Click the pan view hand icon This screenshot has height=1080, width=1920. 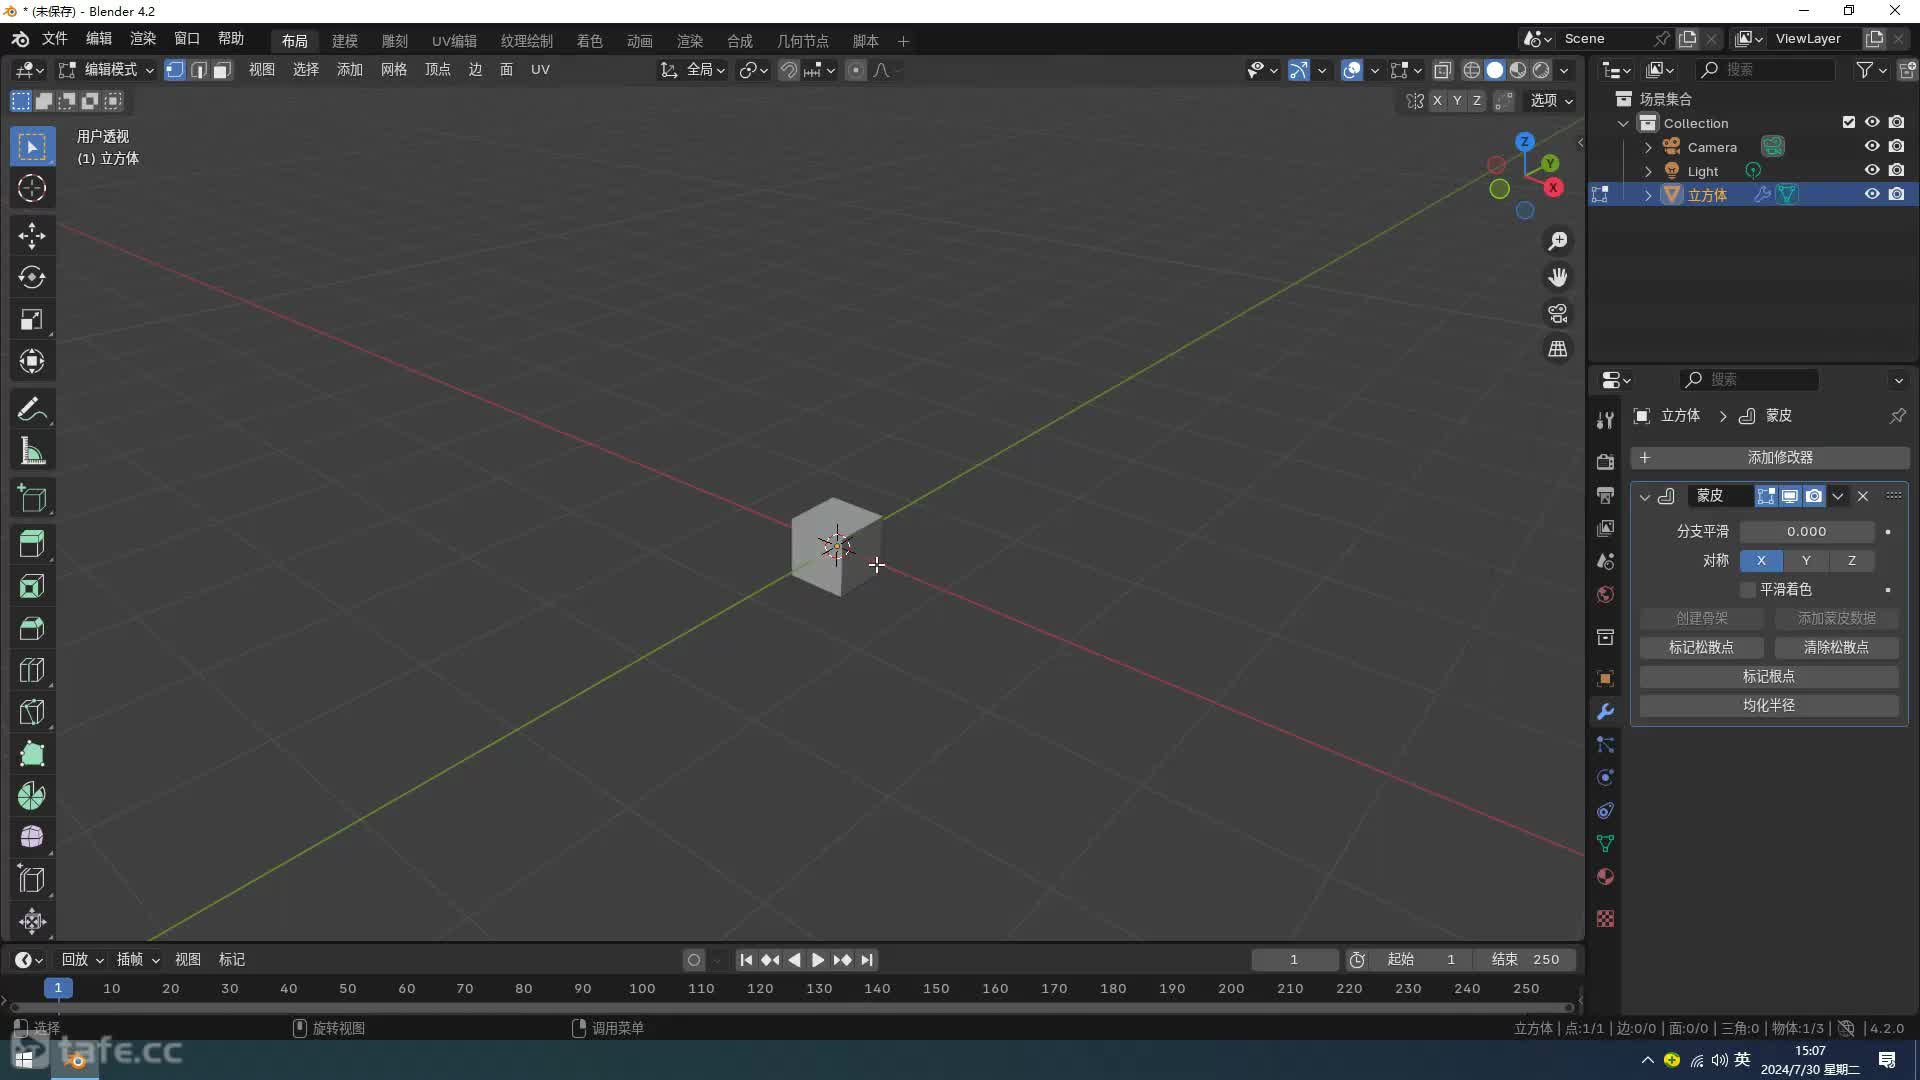(x=1558, y=278)
